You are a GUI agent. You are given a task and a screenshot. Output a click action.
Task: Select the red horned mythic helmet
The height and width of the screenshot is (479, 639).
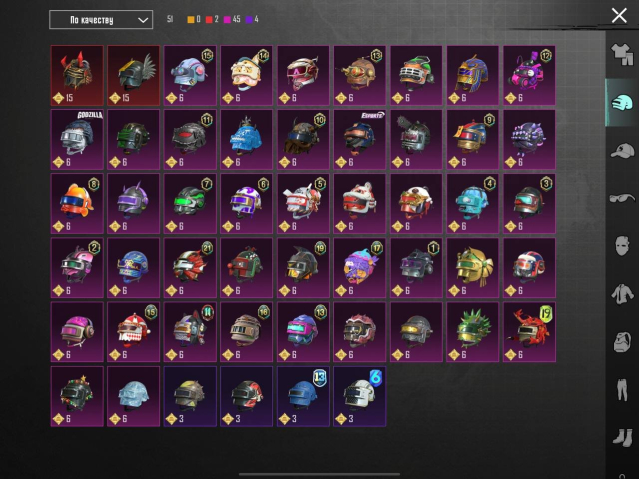tap(77, 75)
